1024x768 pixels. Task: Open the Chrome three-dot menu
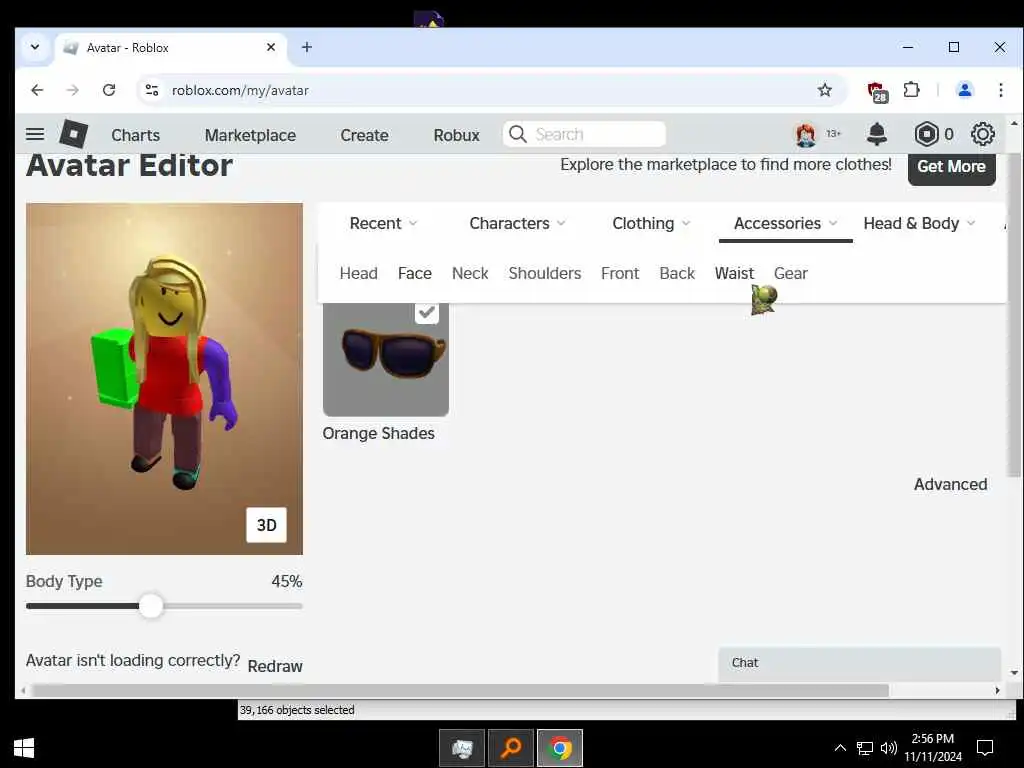coord(1000,90)
